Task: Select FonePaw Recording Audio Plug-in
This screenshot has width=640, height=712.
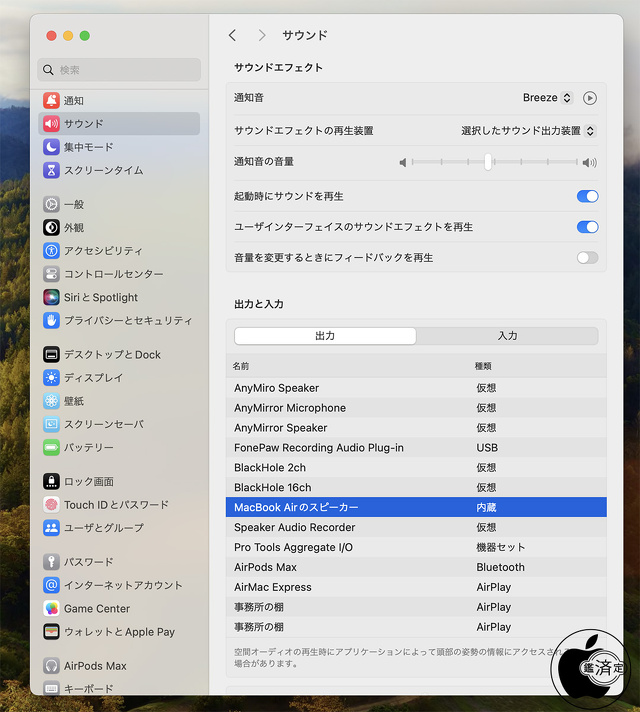Action: (416, 448)
